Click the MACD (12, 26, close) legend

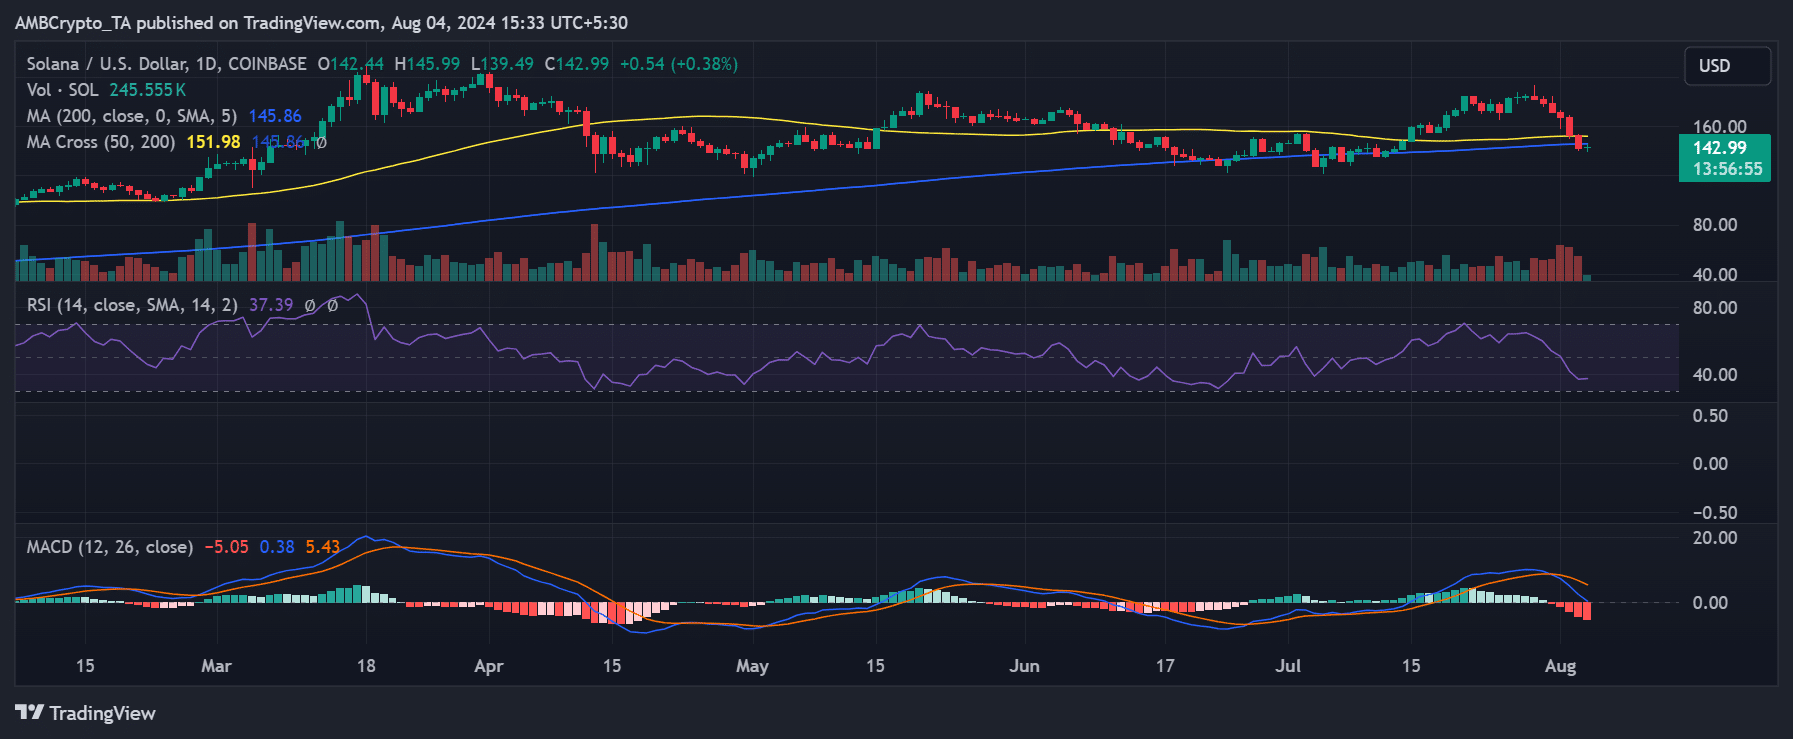110,547
